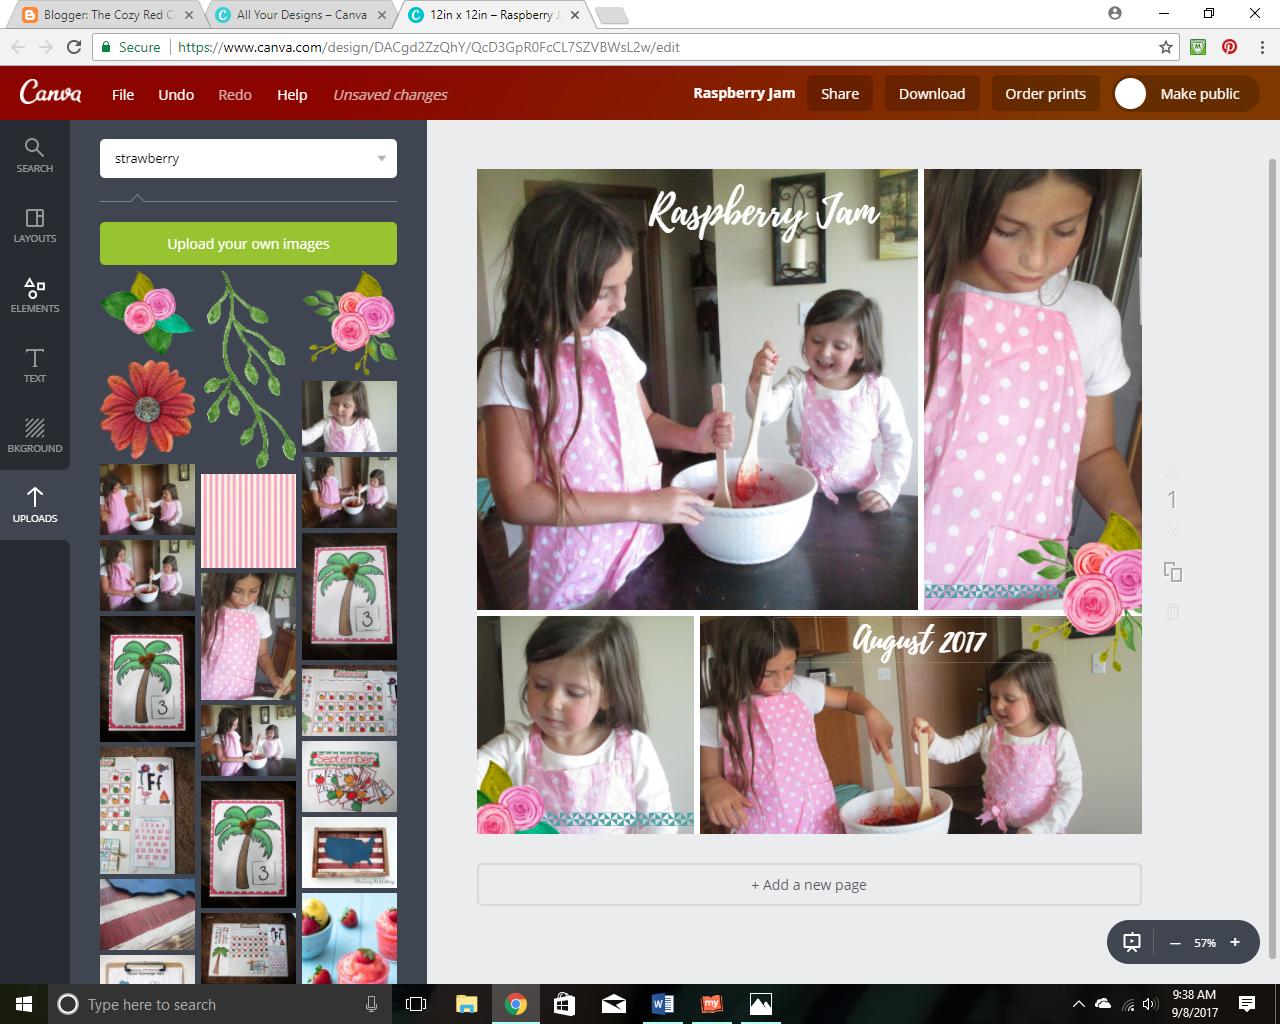Open the File menu
The image size is (1280, 1024).
[x=122, y=94]
